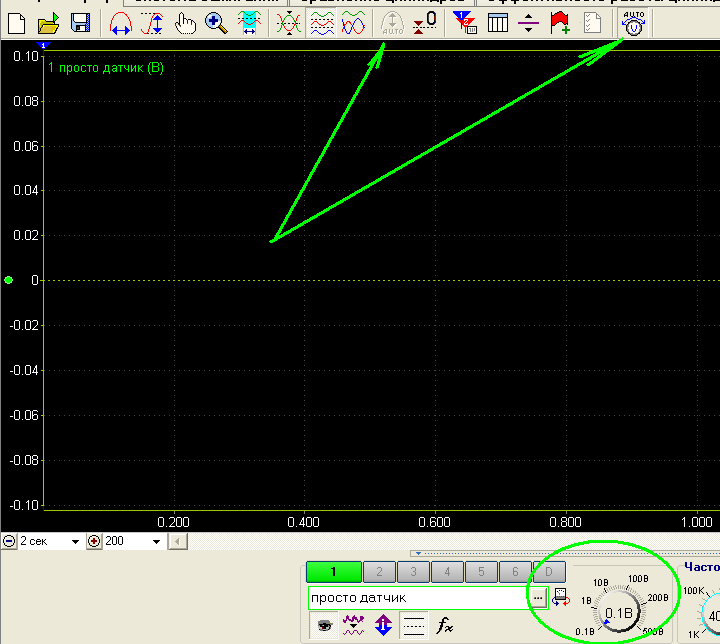The width and height of the screenshot is (720, 644).
Task: Open an oscillogram file from folder
Action: point(48,23)
